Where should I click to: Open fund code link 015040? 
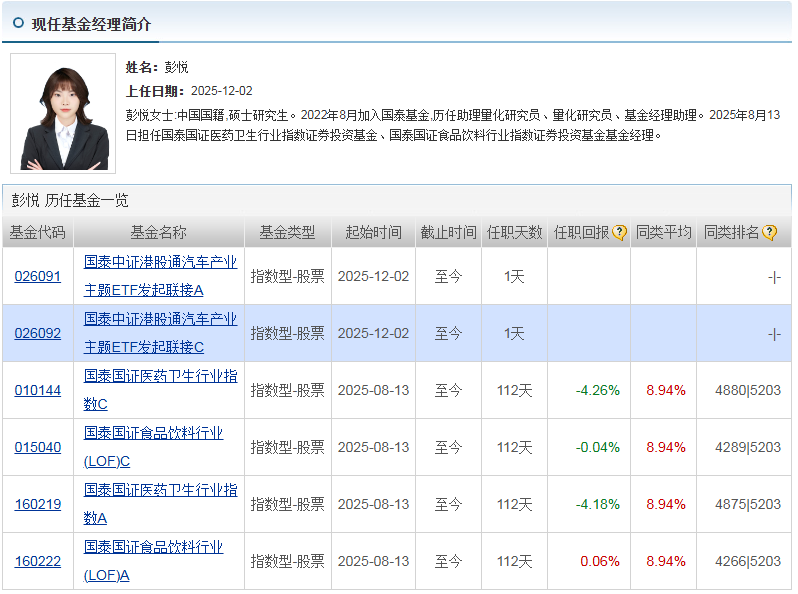coord(38,447)
